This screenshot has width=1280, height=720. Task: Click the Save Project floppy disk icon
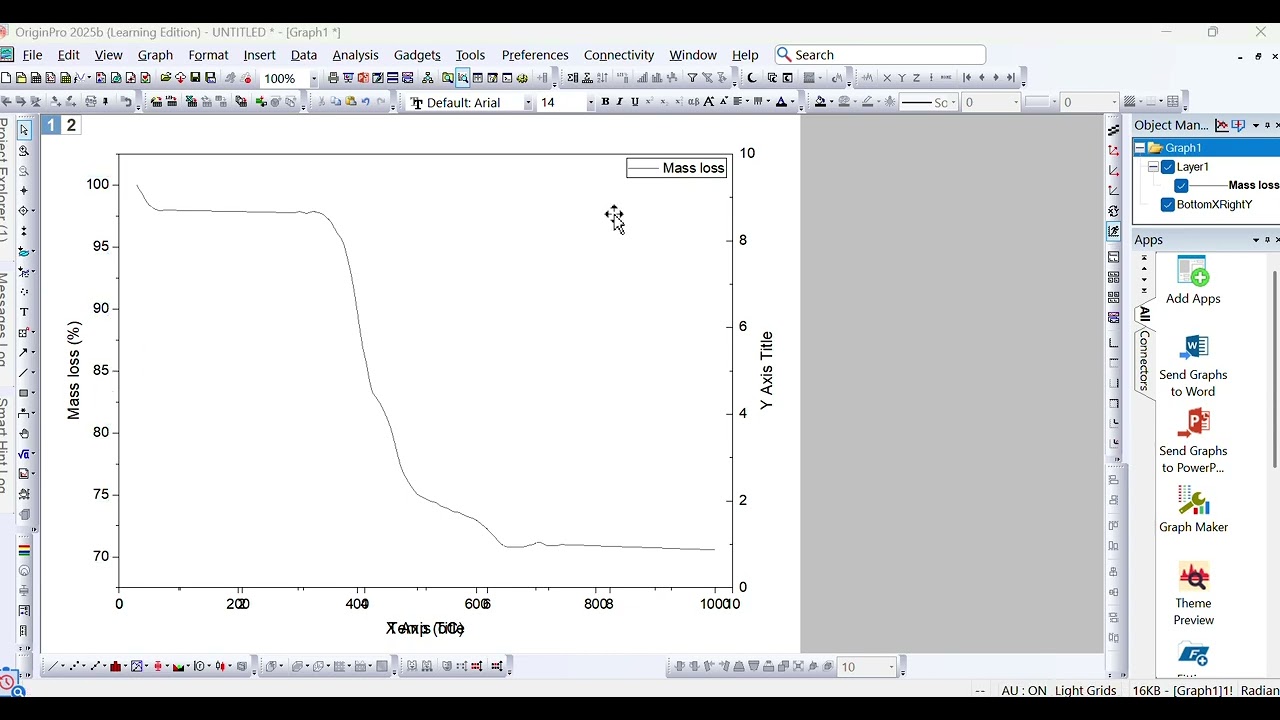(x=195, y=78)
